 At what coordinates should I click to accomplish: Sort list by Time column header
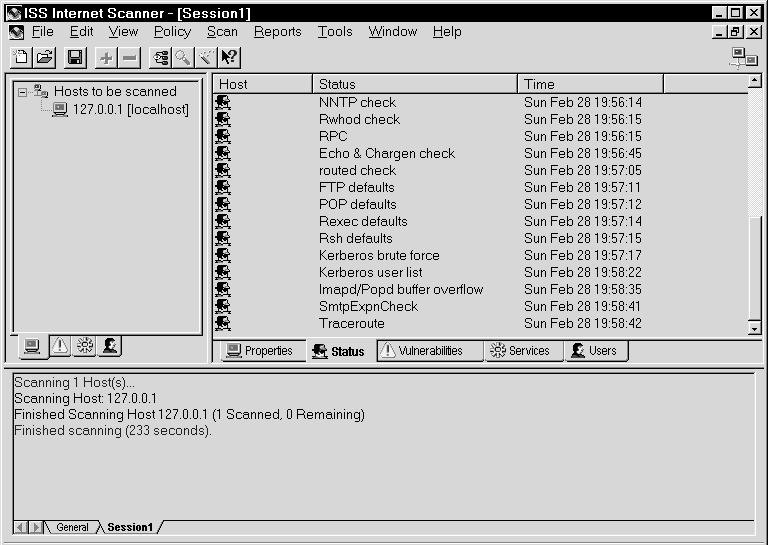[590, 84]
